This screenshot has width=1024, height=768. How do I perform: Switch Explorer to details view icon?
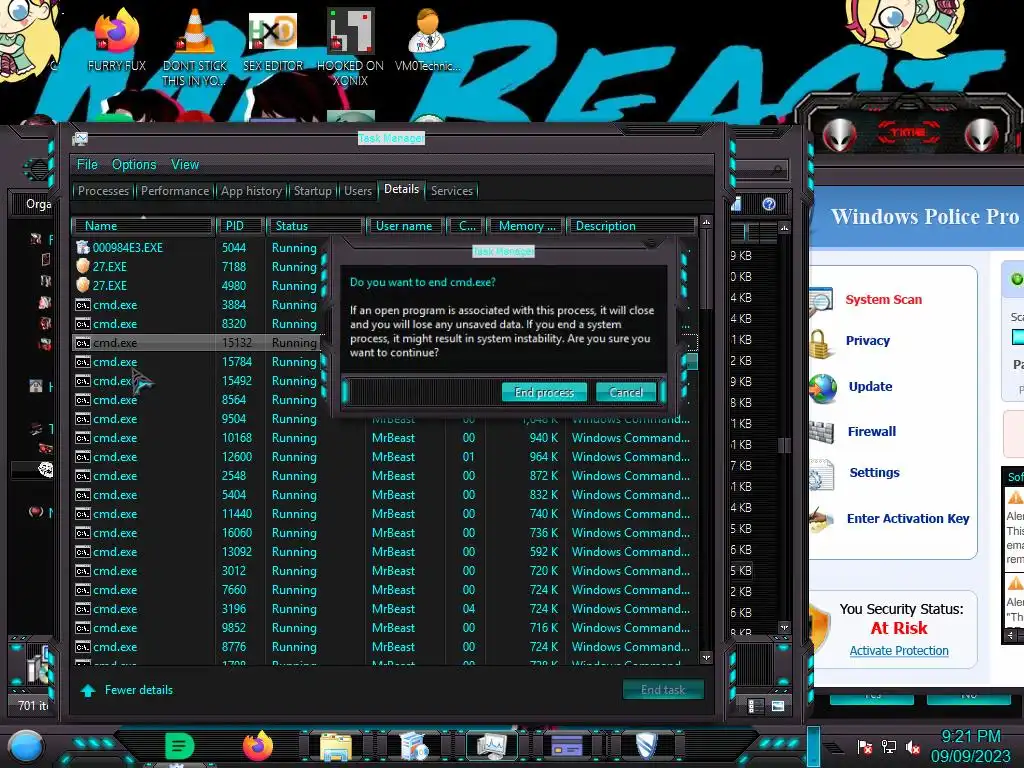[755, 706]
